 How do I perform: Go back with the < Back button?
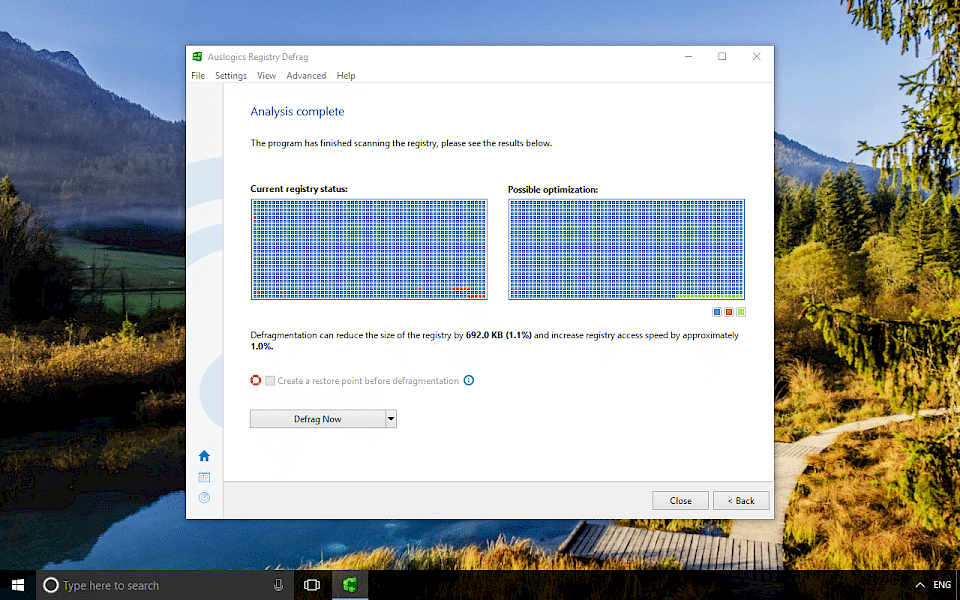click(741, 500)
